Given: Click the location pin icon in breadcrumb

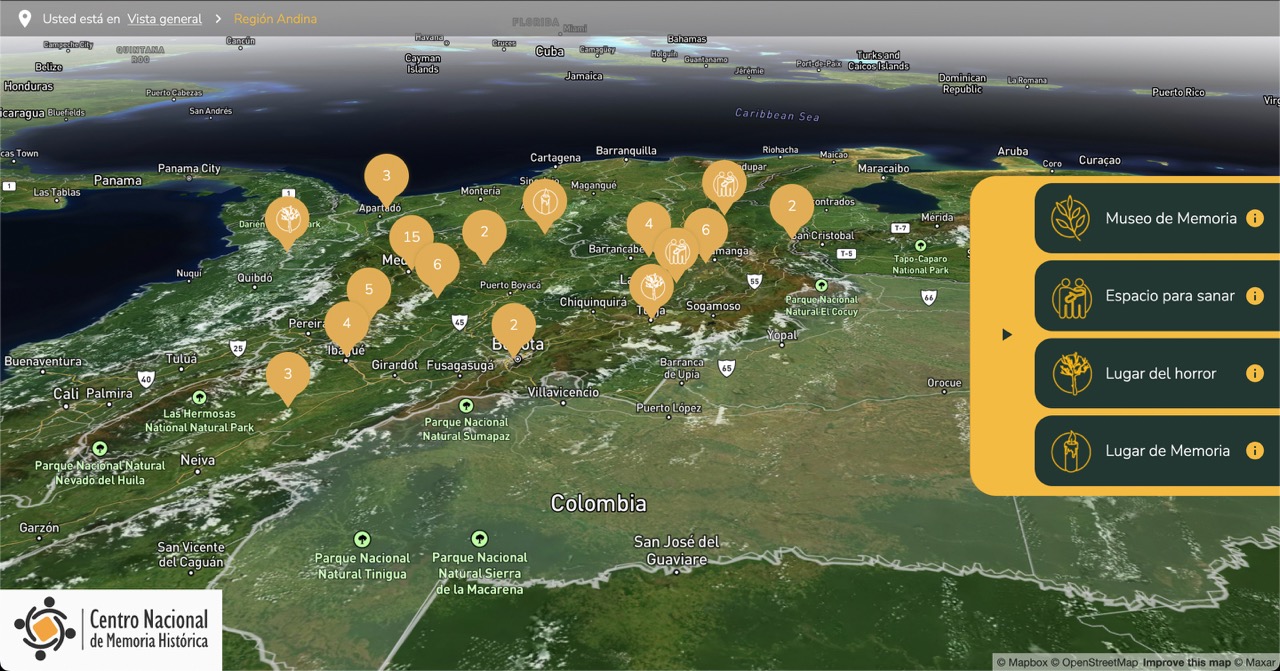Looking at the screenshot, I should point(25,18).
